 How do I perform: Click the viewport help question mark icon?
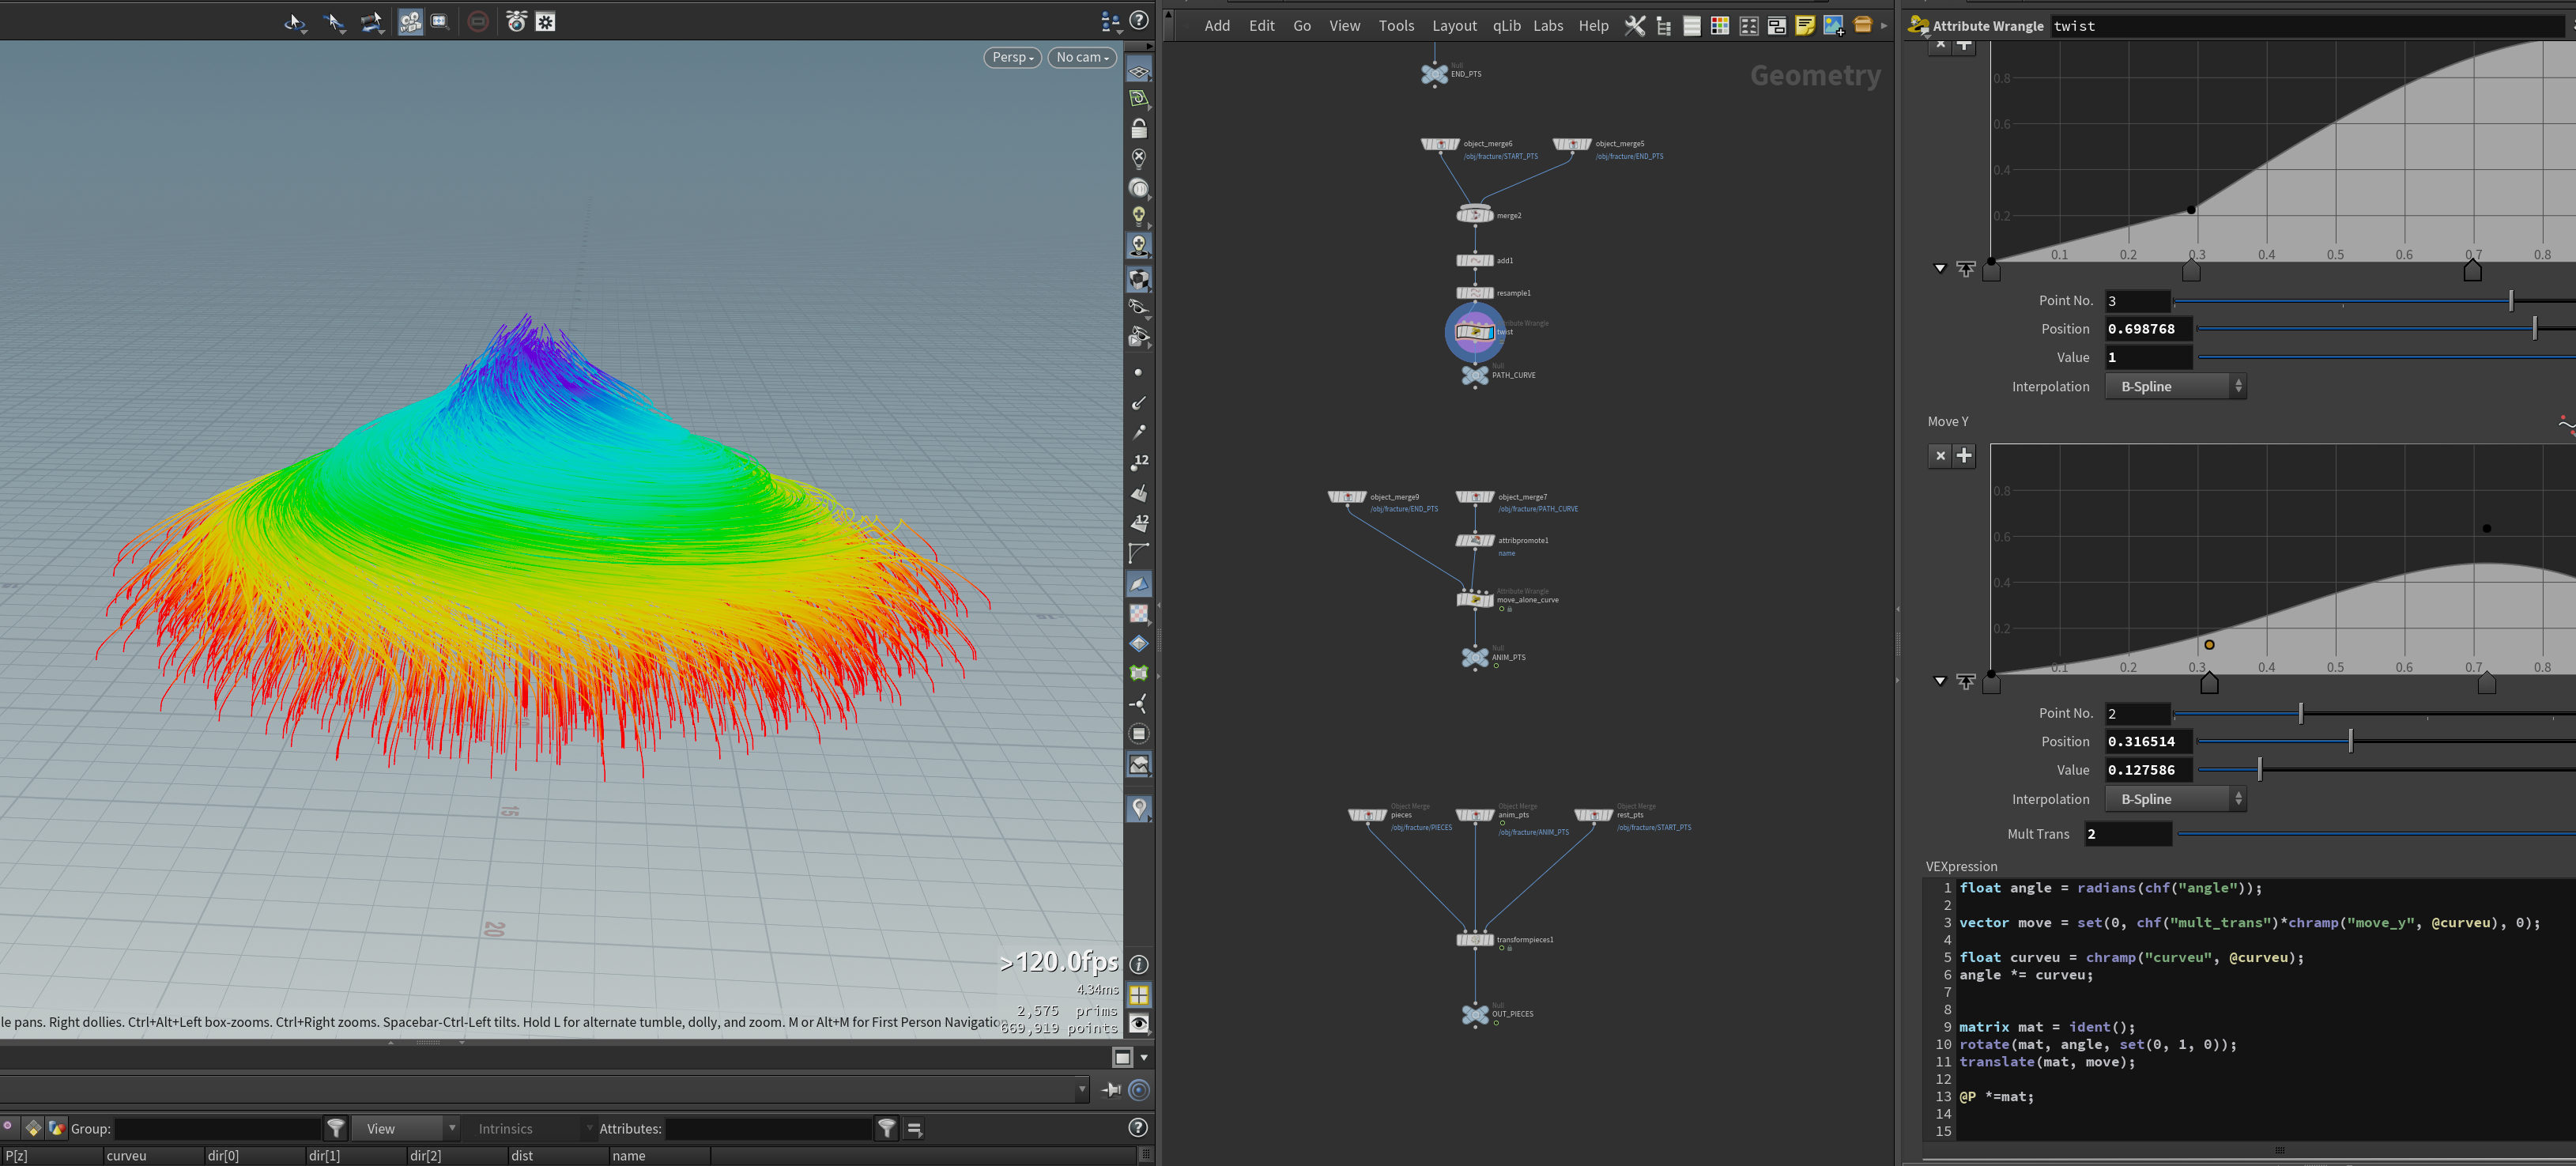pyautogui.click(x=1139, y=20)
